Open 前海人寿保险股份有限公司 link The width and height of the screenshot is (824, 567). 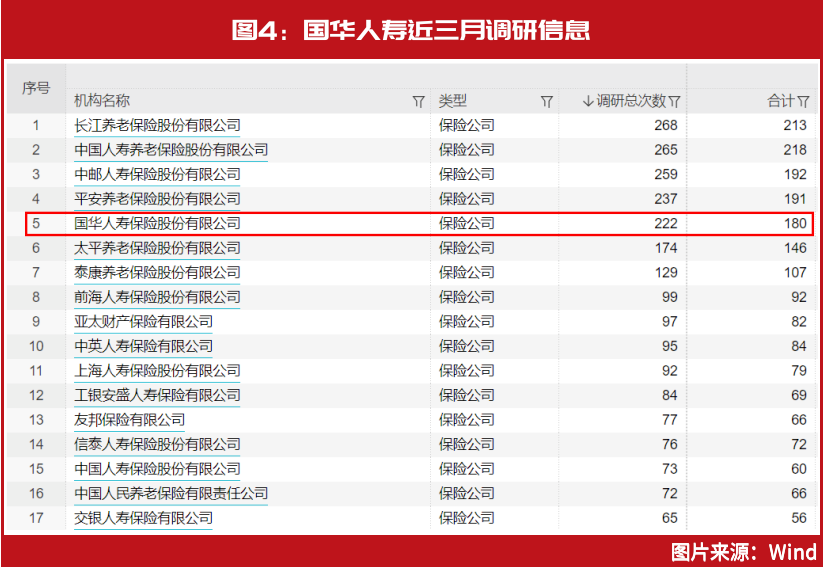pyautogui.click(x=157, y=297)
